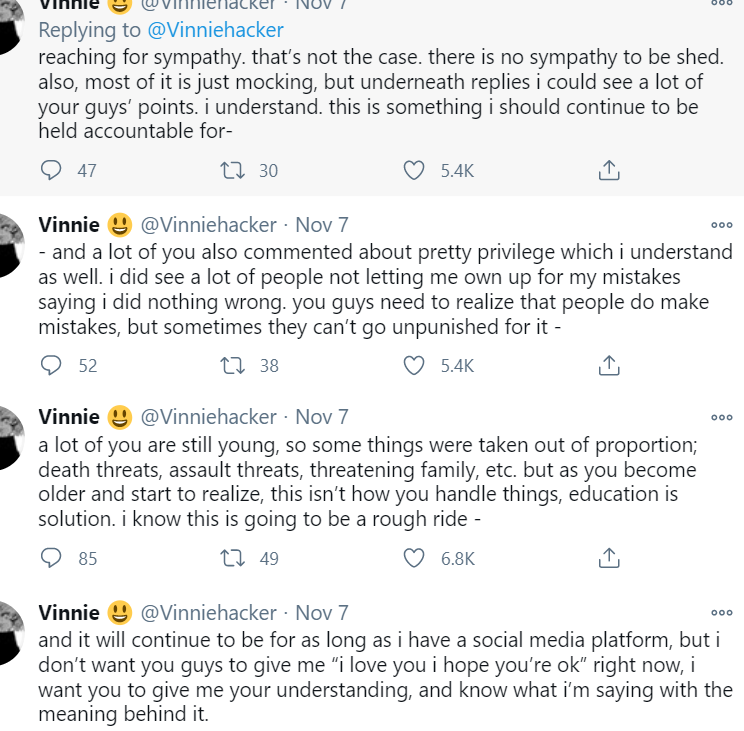744x731 pixels.
Task: Open more options on pretty privilege tweet
Action: pyautogui.click(x=722, y=225)
